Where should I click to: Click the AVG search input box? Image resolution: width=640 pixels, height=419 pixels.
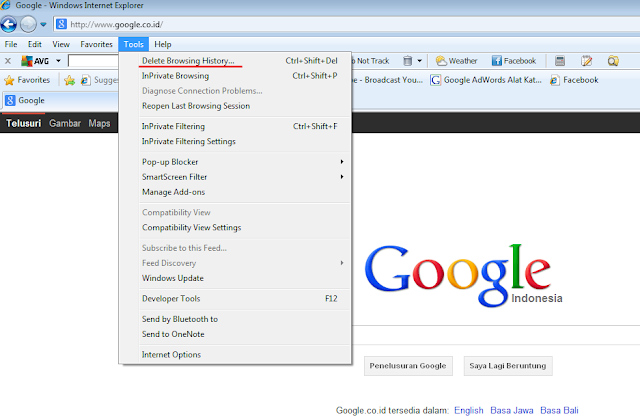pos(93,61)
